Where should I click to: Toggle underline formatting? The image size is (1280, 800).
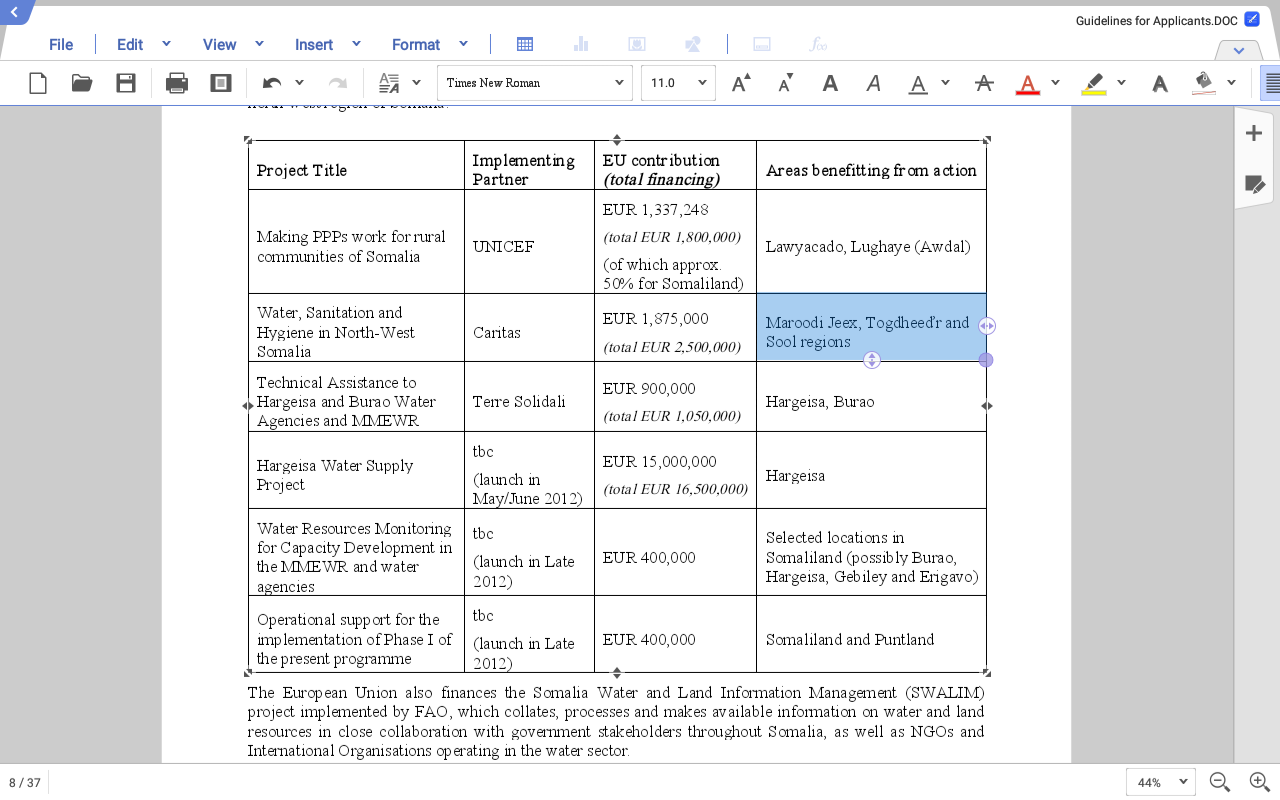(x=918, y=84)
